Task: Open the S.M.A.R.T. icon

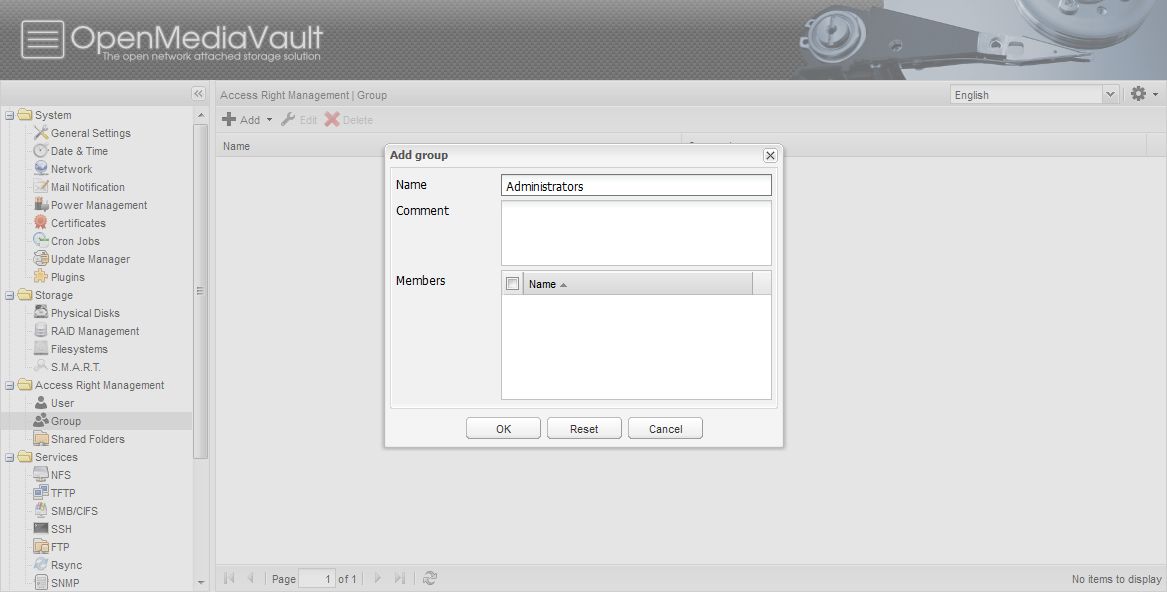Action: click(x=41, y=366)
